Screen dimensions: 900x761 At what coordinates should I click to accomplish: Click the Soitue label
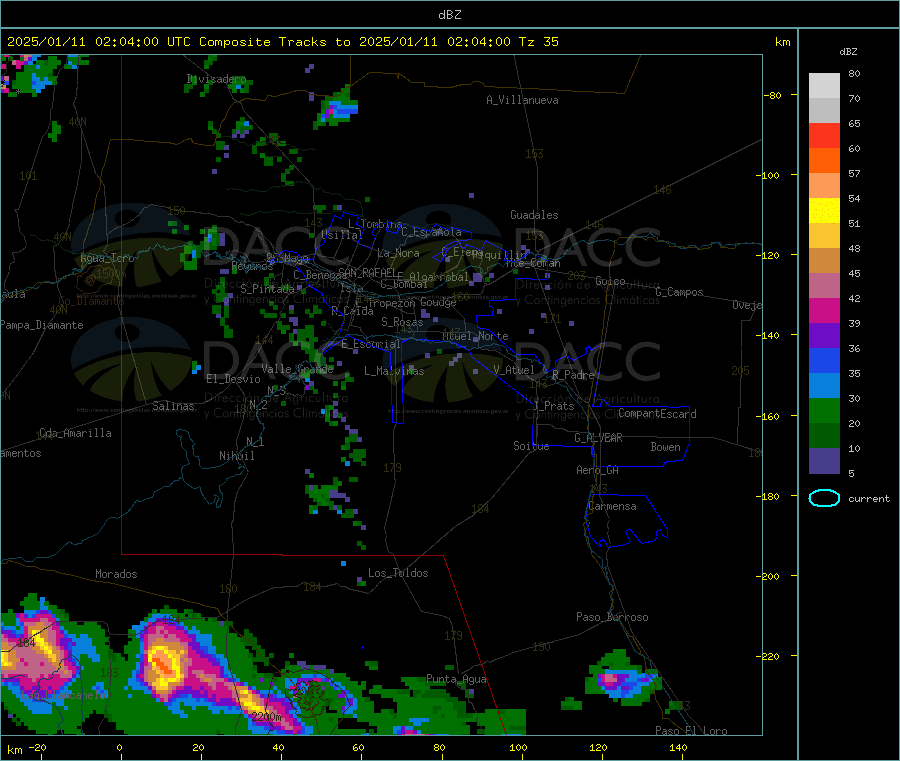[531, 445]
